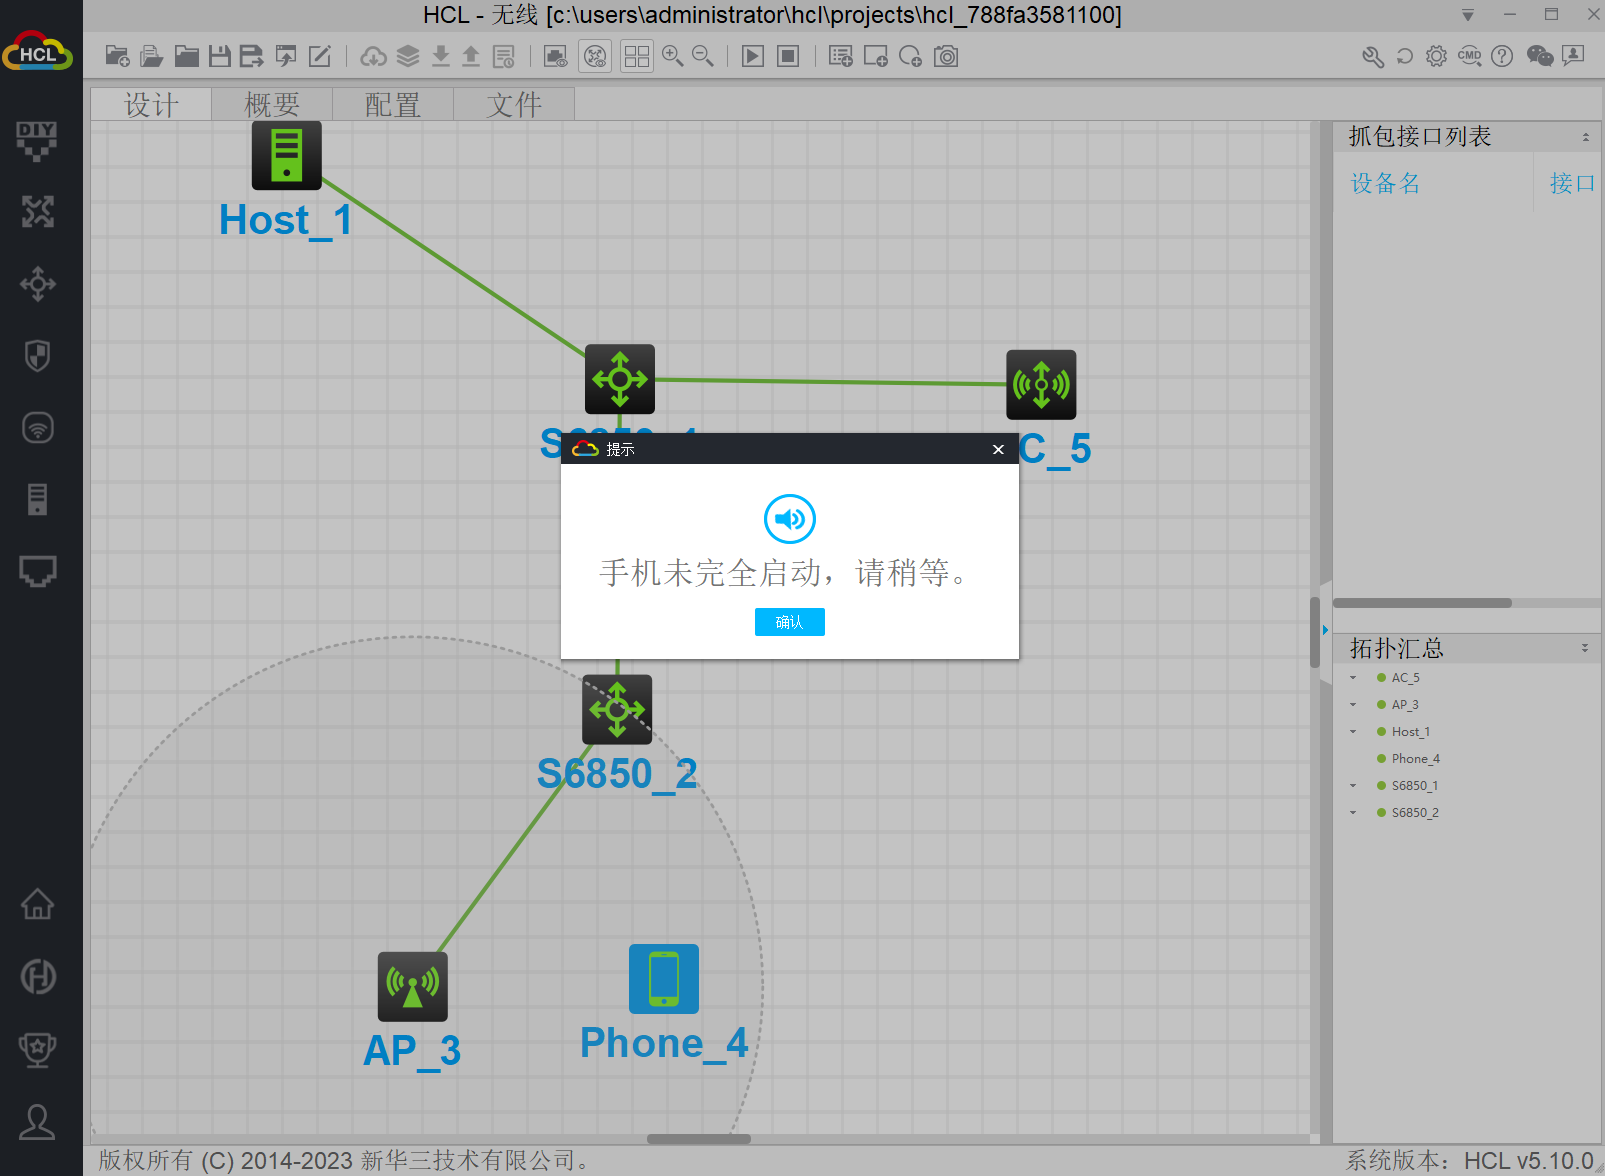Open the CMD command lookup icon
This screenshot has width=1605, height=1176.
[x=1469, y=56]
